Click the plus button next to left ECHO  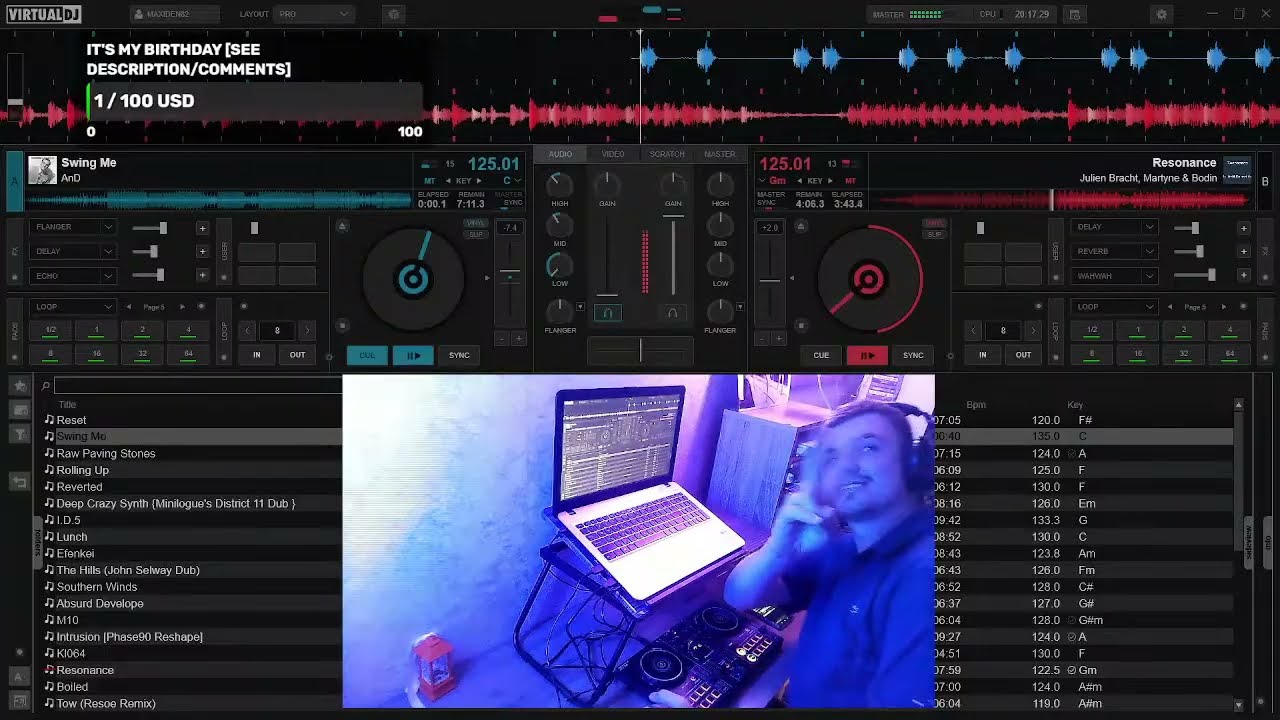coord(202,276)
